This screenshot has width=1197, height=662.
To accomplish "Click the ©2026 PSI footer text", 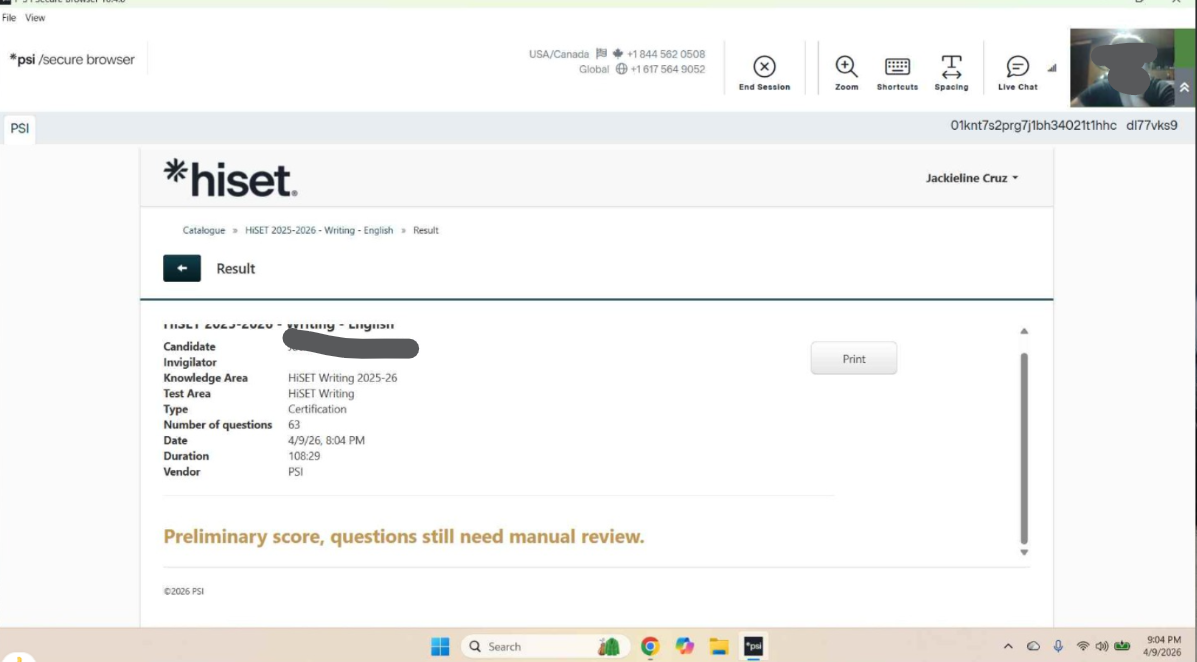I will (x=183, y=591).
